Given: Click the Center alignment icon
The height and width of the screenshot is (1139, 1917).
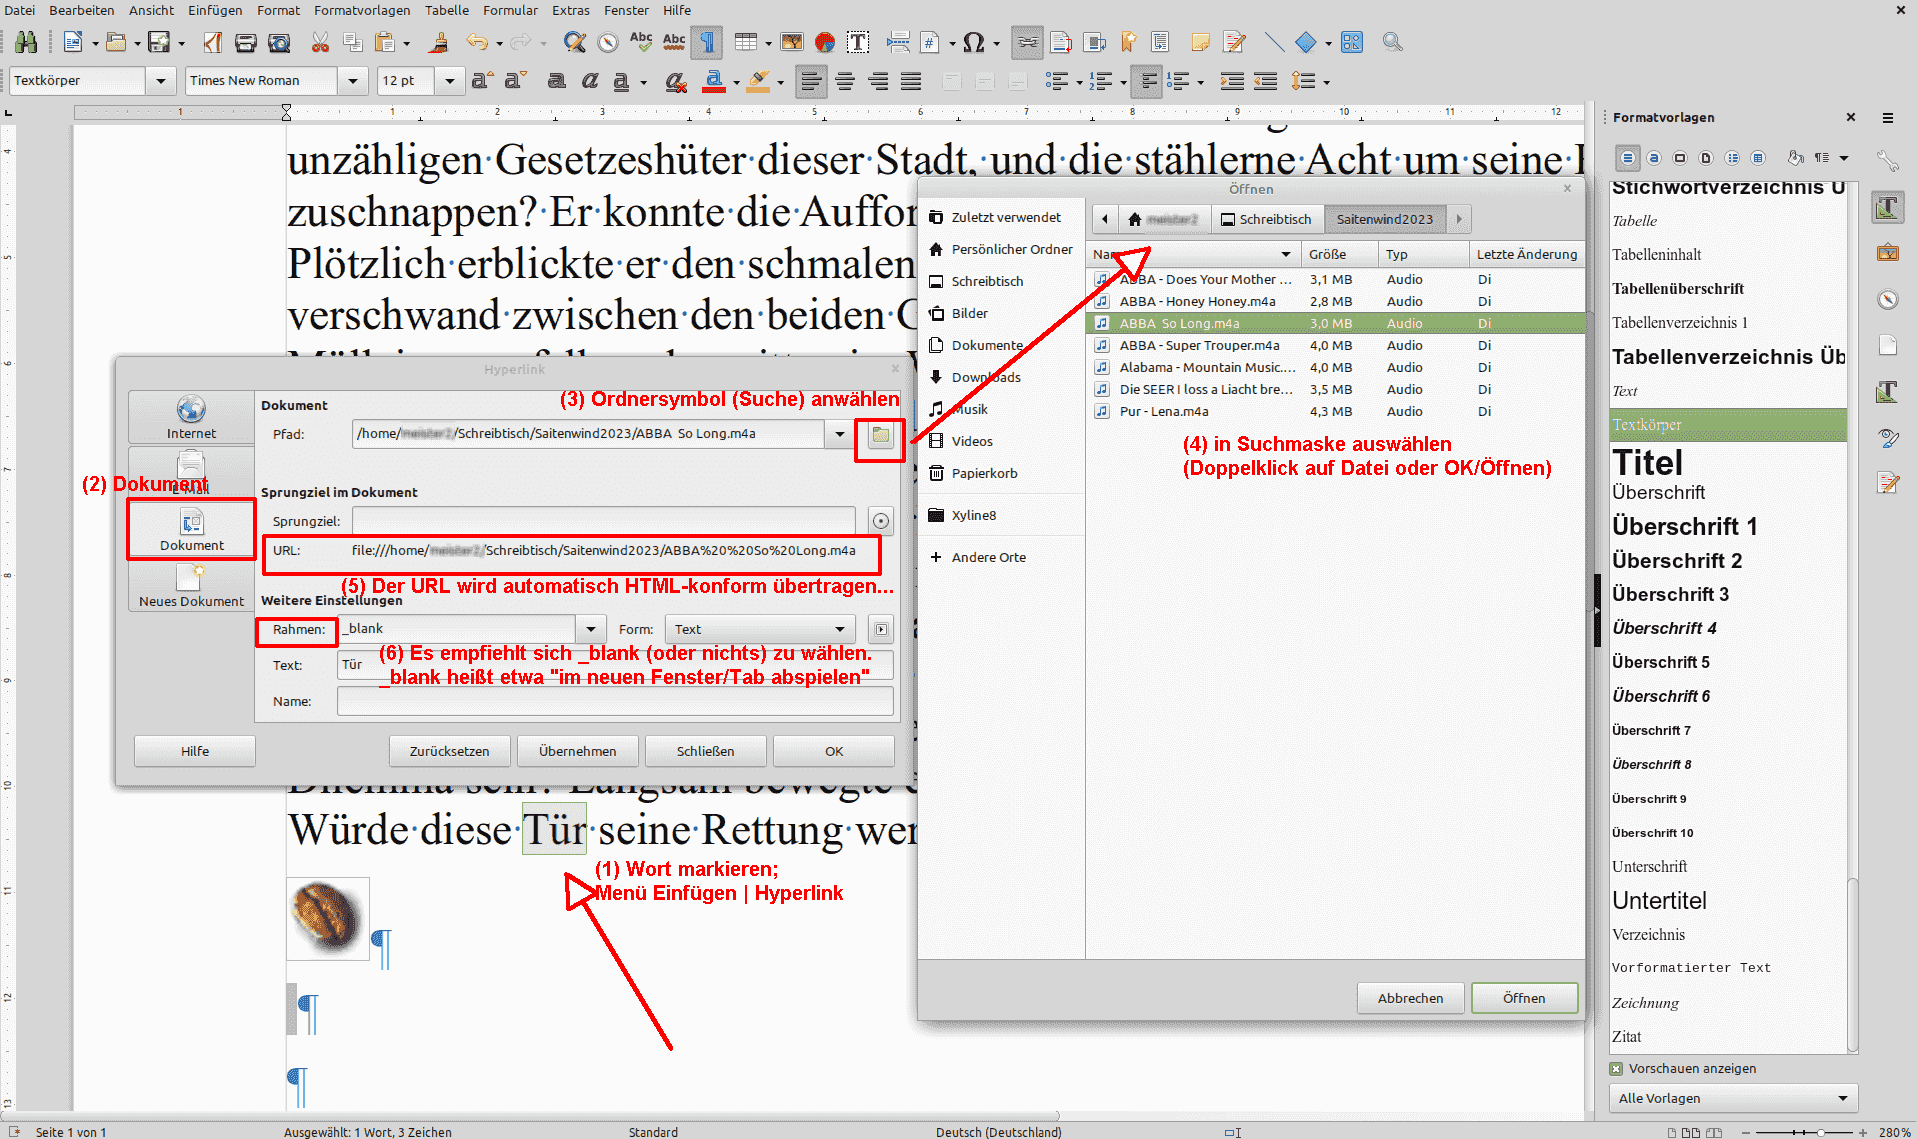Looking at the screenshot, I should pos(845,81).
